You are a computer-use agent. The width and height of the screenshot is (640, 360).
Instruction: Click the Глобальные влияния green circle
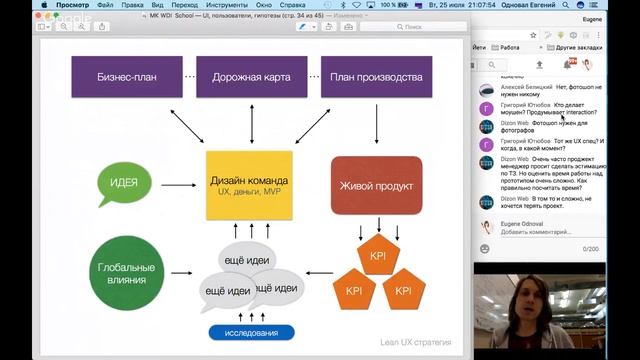pyautogui.click(x=127, y=273)
